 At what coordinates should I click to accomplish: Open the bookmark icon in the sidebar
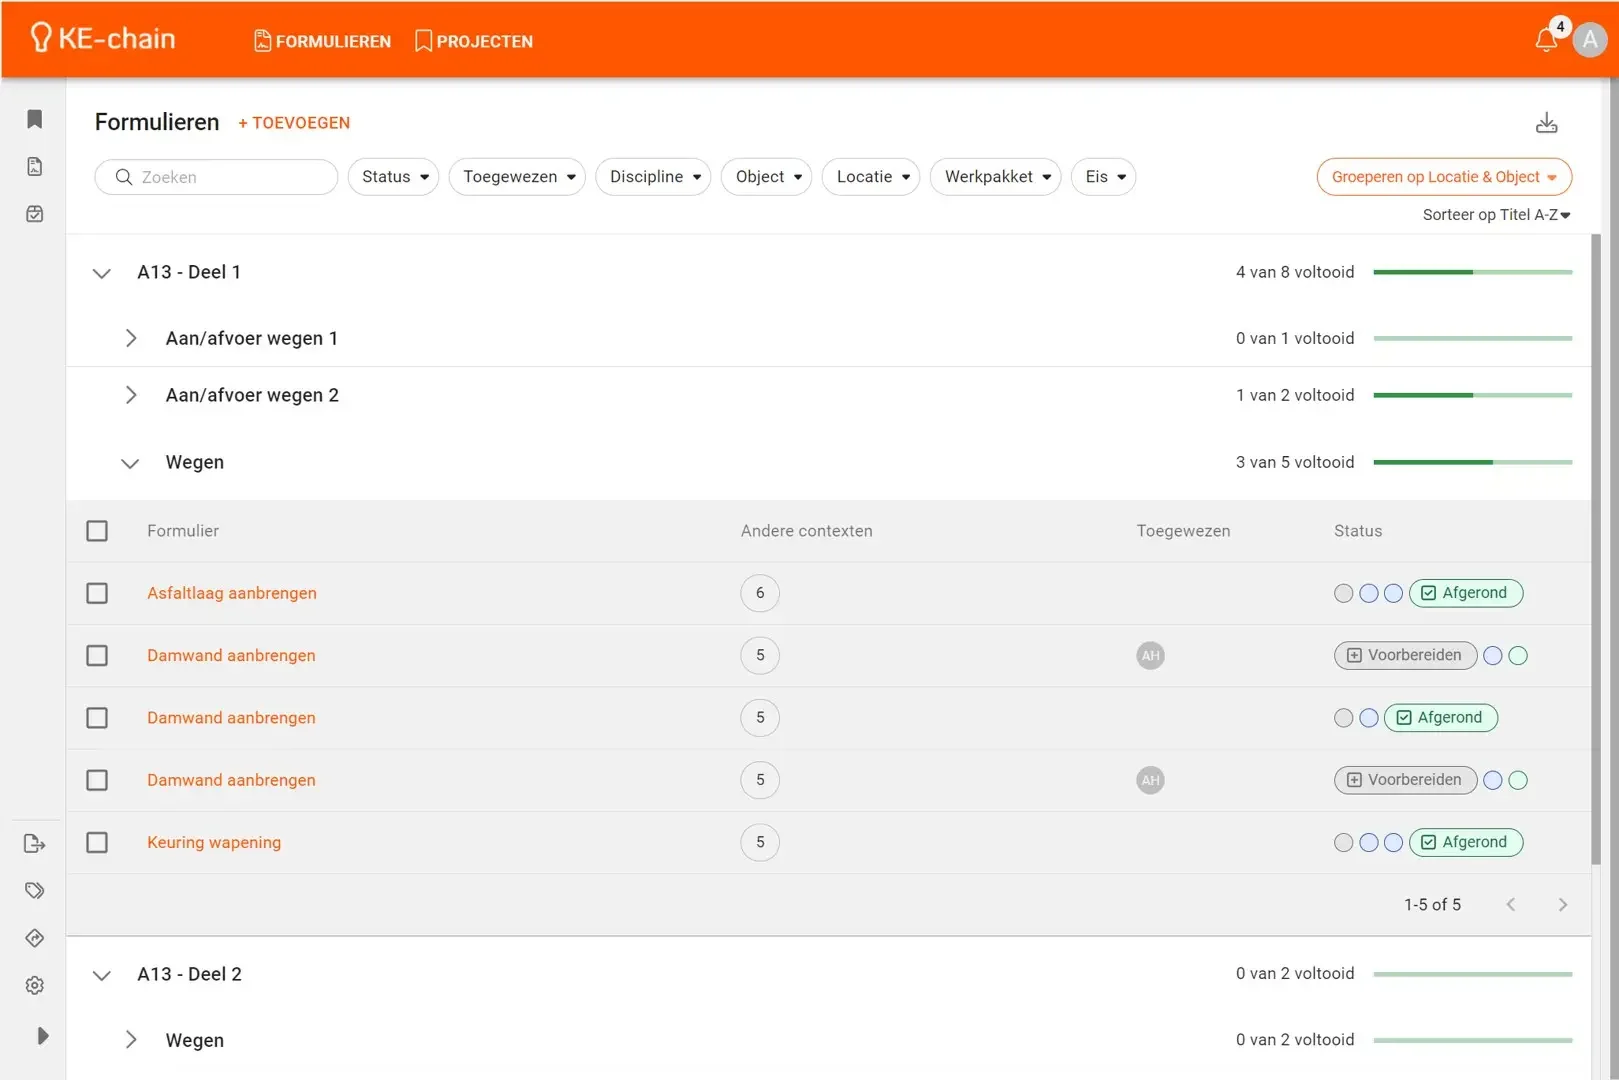coord(35,120)
